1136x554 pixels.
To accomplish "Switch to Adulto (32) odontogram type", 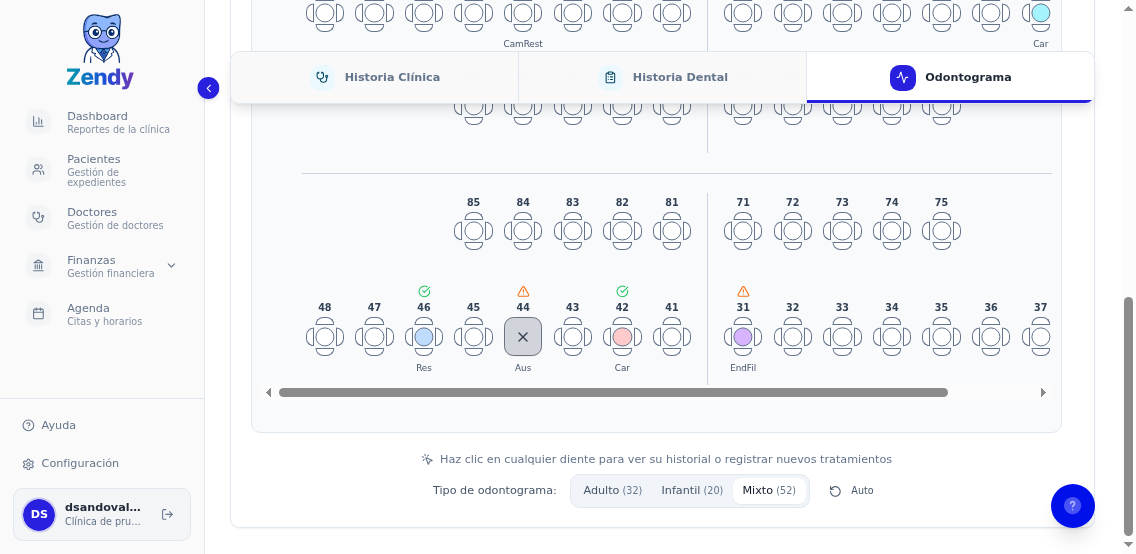I will pyautogui.click(x=612, y=490).
